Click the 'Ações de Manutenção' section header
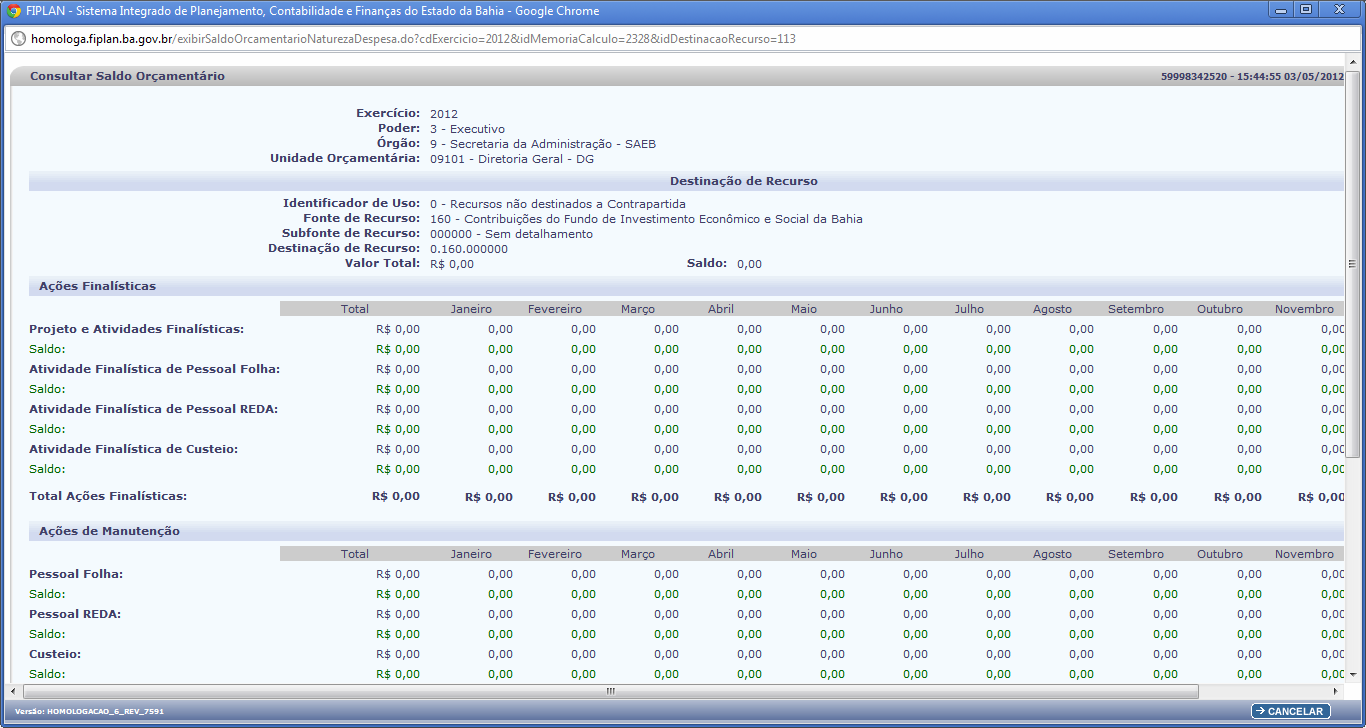Viewport: 1366px width, 728px height. point(109,531)
